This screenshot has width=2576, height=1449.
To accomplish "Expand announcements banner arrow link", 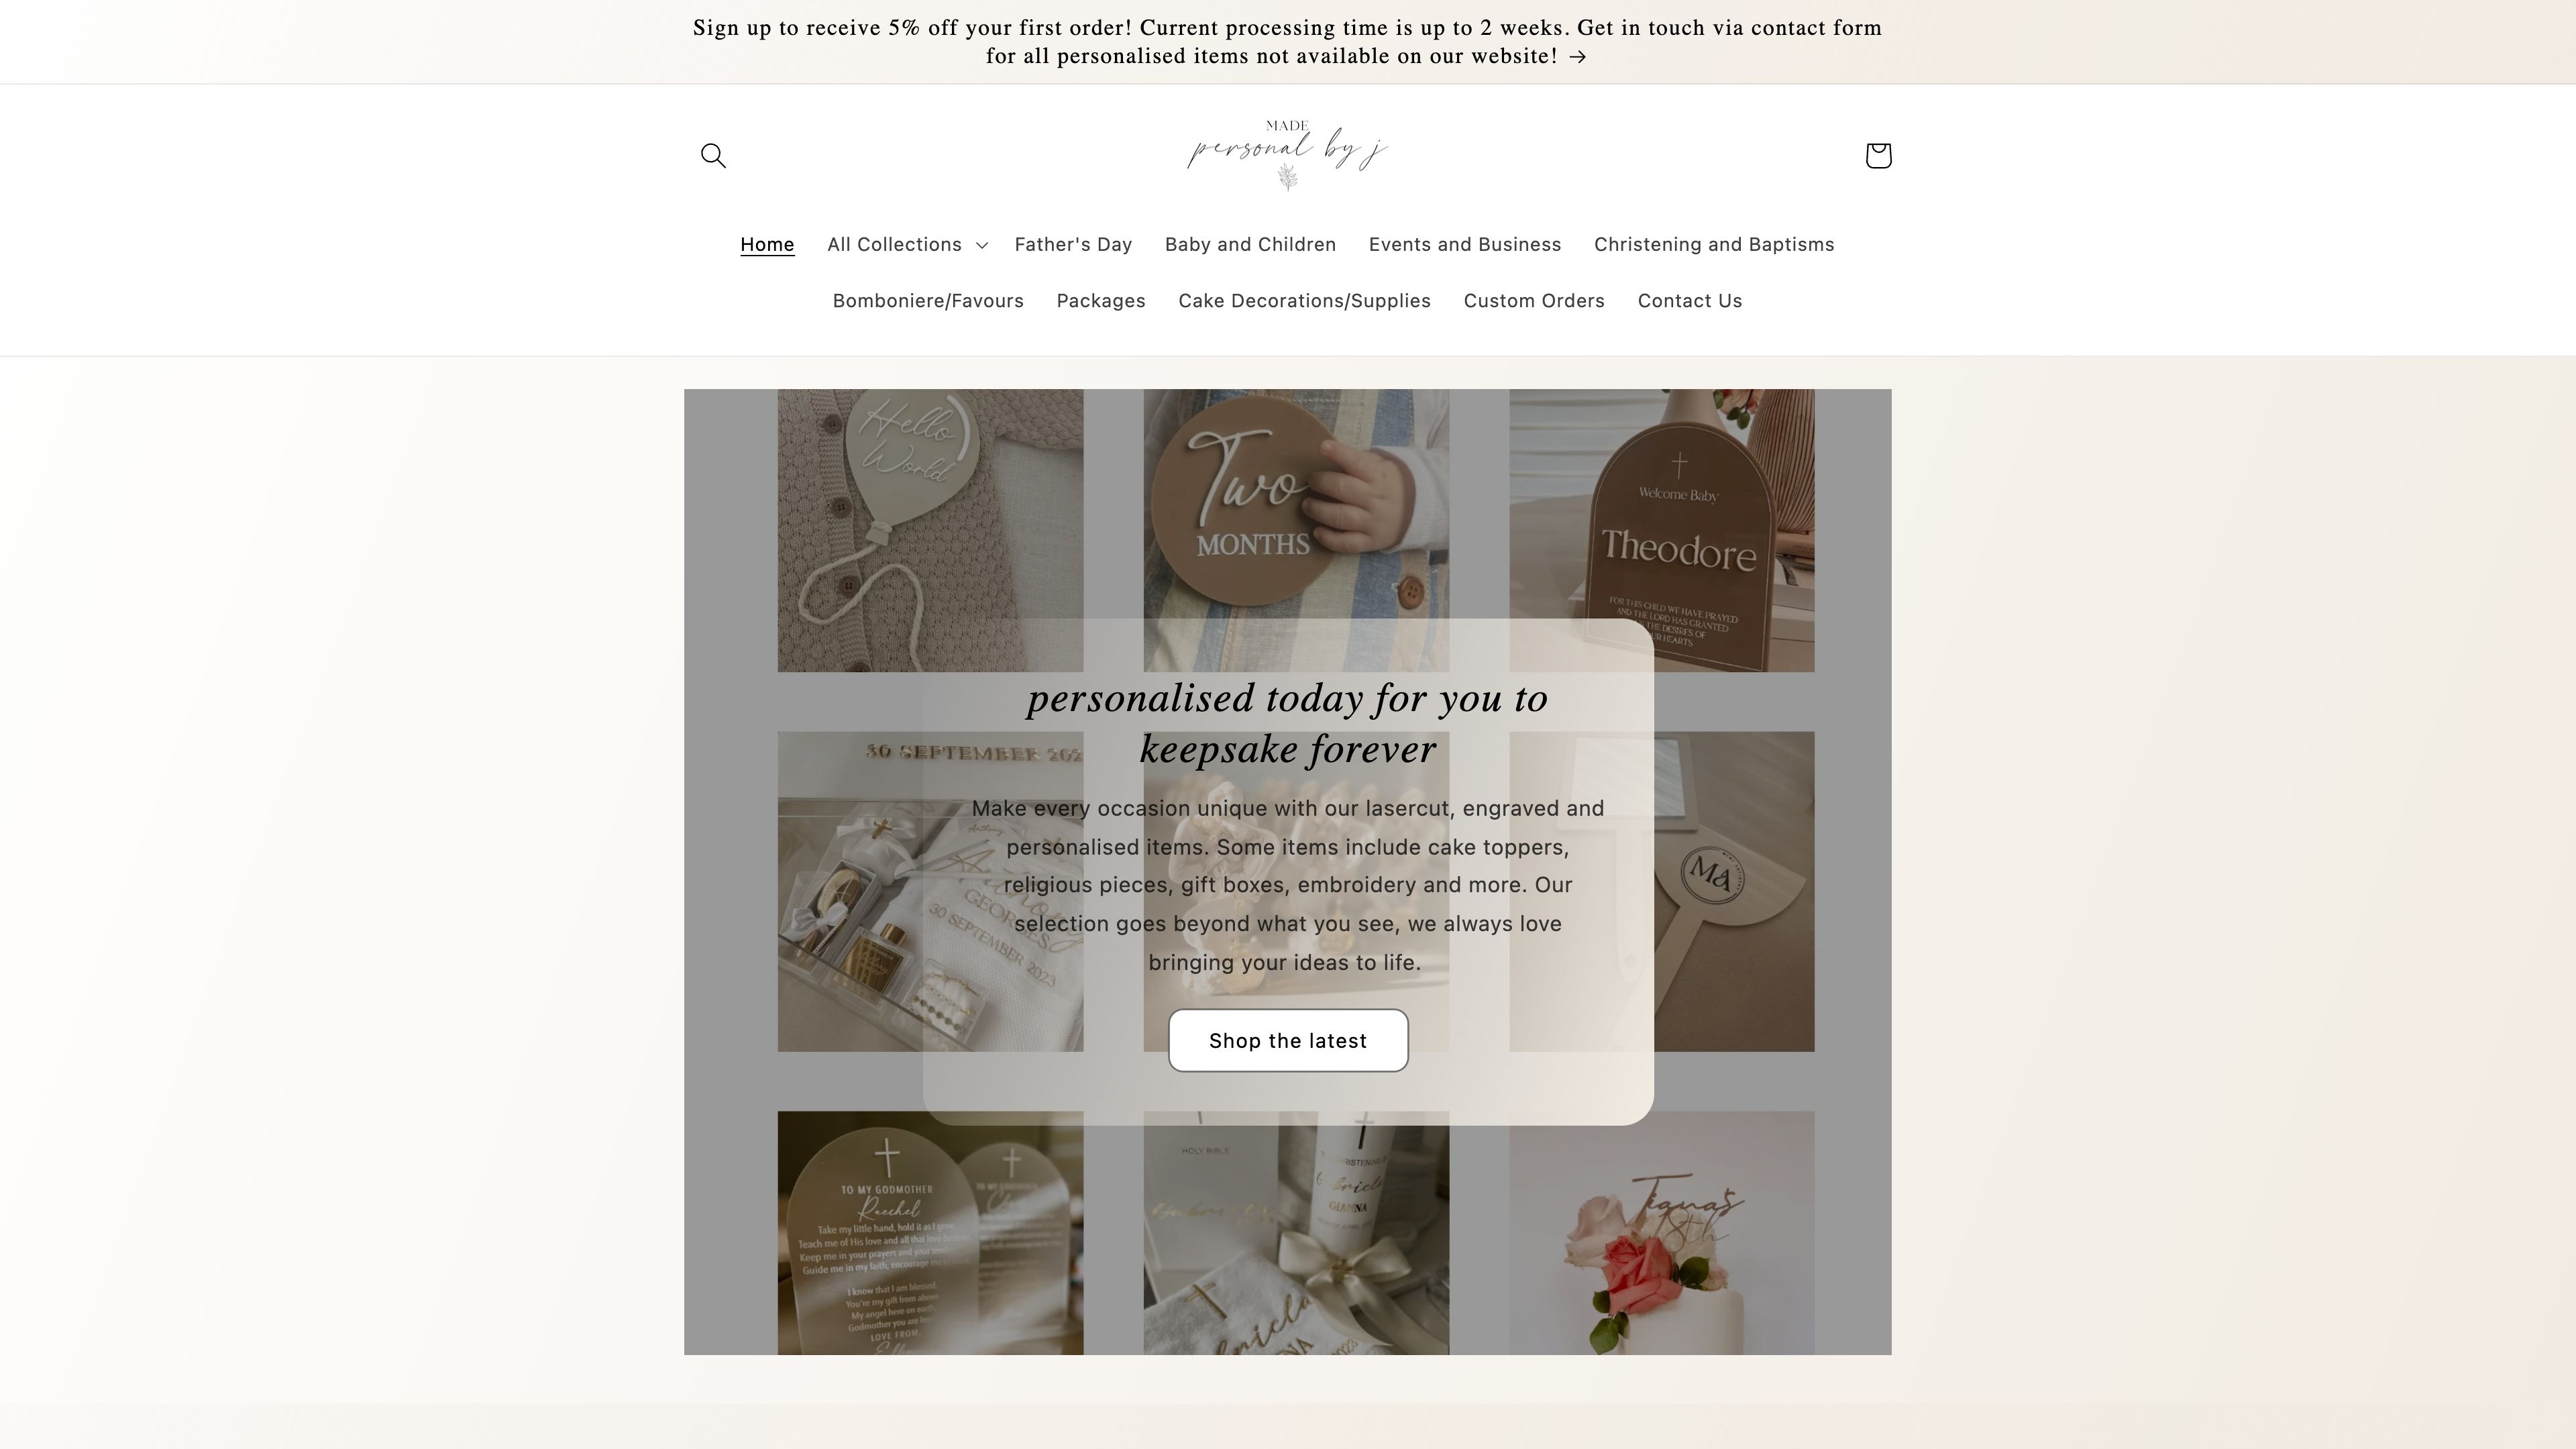I will (x=1580, y=56).
